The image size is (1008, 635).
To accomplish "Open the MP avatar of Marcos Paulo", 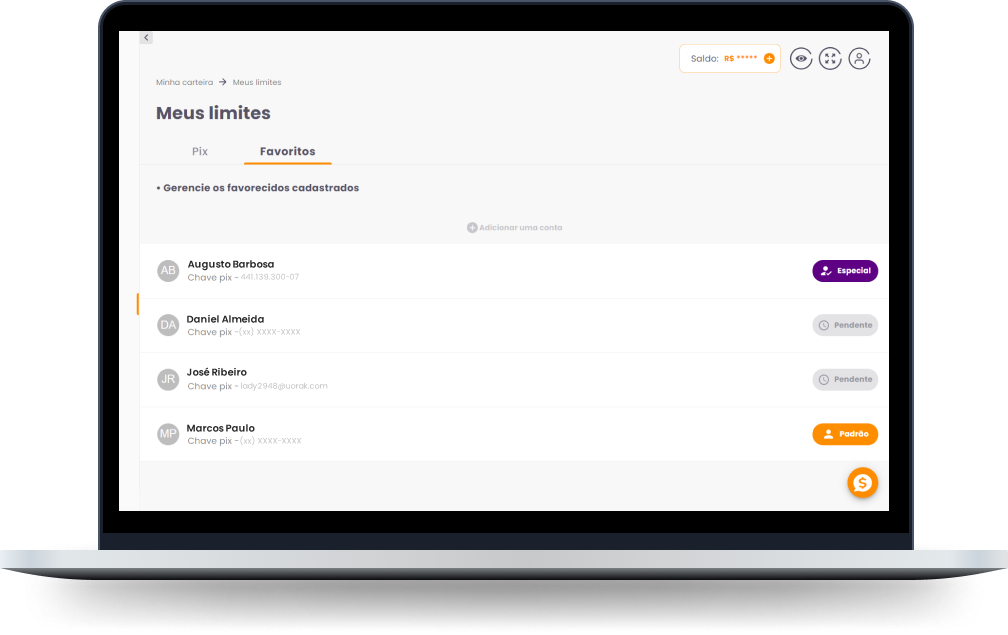I will [168, 434].
